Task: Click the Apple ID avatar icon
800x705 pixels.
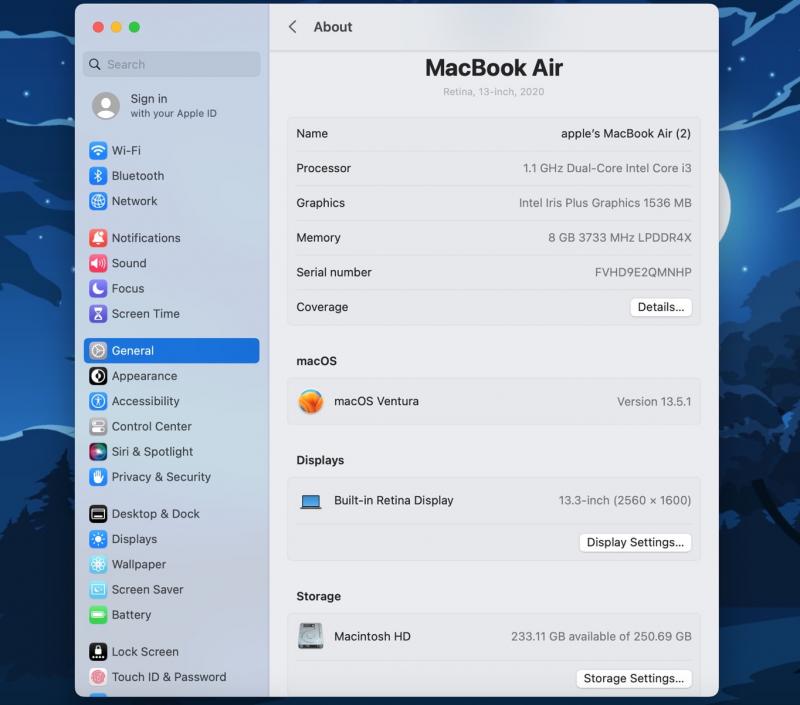Action: point(106,106)
